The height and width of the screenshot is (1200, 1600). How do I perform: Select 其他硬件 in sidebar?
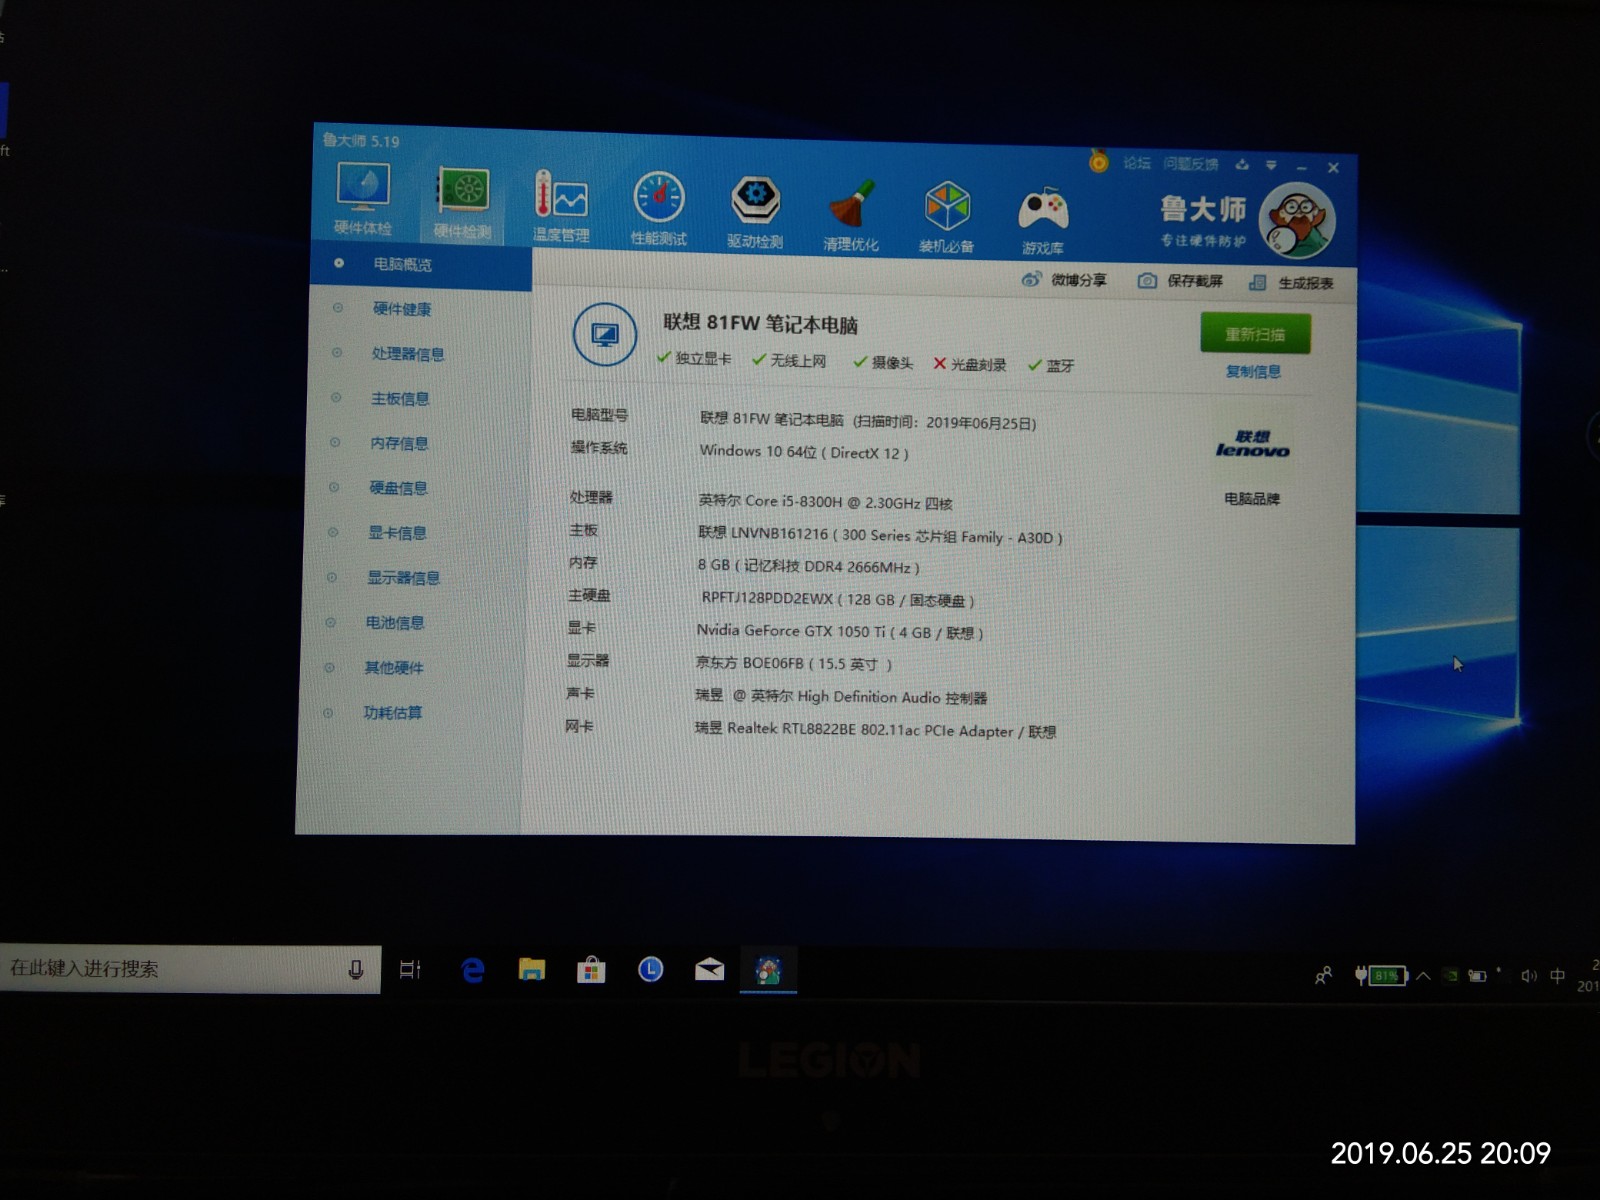(394, 668)
